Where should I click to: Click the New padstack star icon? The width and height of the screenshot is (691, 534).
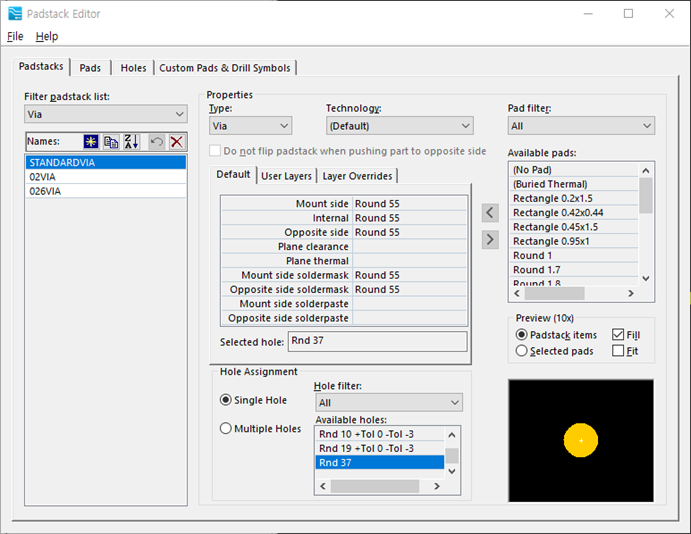[91, 142]
